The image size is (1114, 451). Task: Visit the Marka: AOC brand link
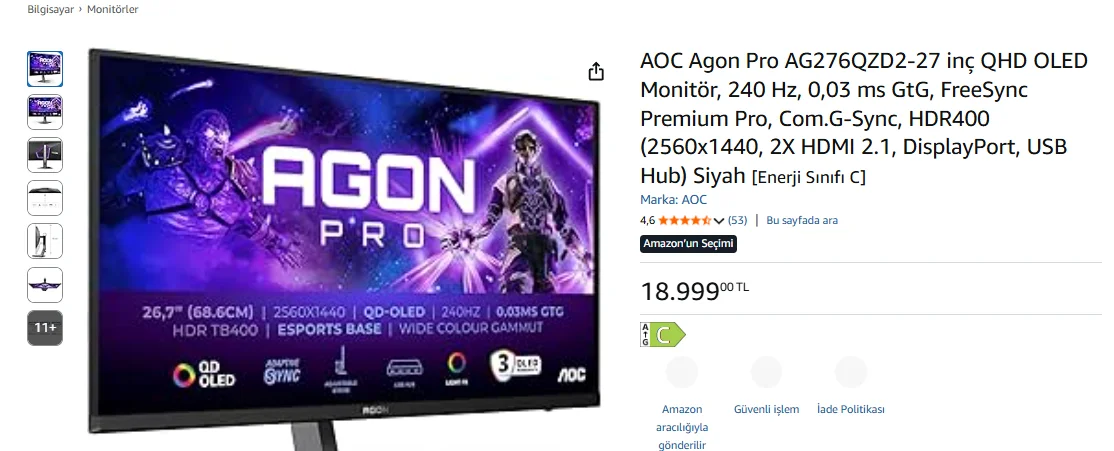click(x=674, y=200)
